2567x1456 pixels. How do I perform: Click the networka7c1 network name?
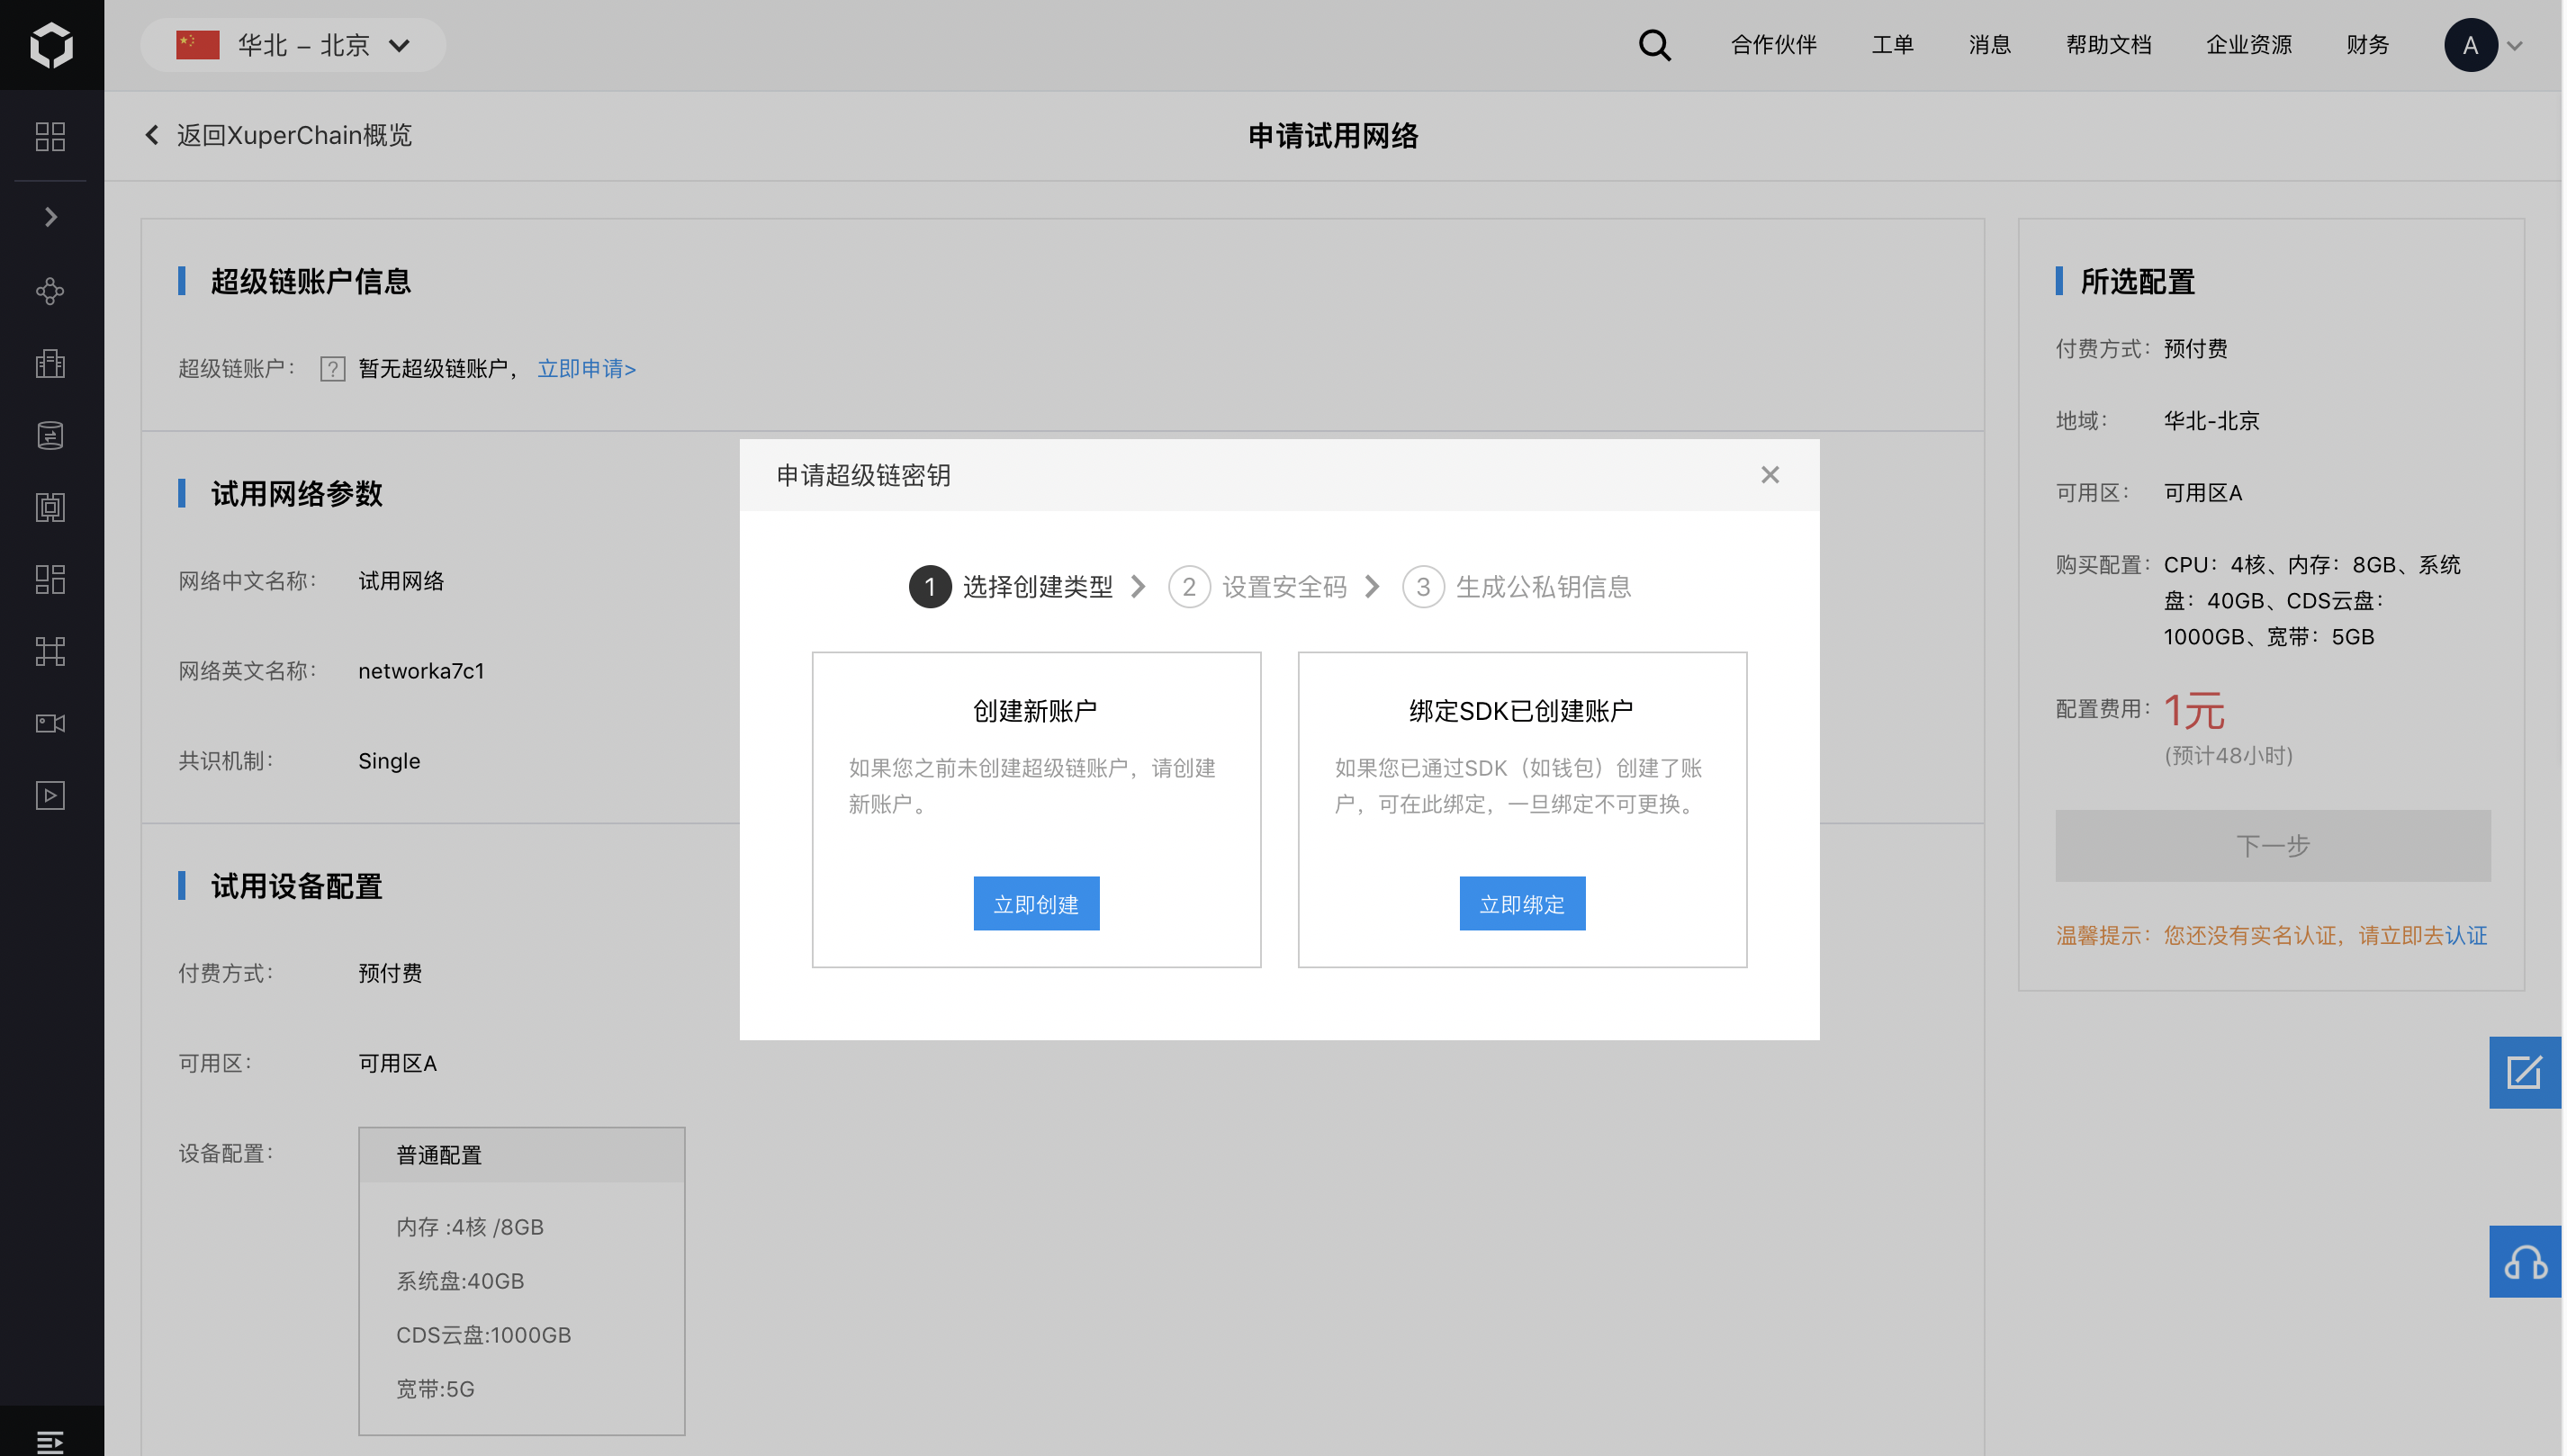[421, 671]
